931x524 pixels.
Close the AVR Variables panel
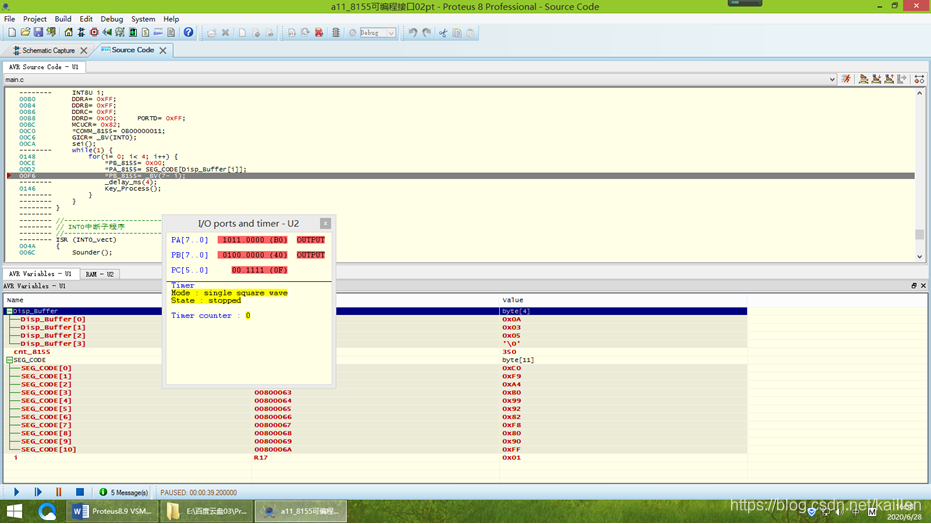pos(923,286)
